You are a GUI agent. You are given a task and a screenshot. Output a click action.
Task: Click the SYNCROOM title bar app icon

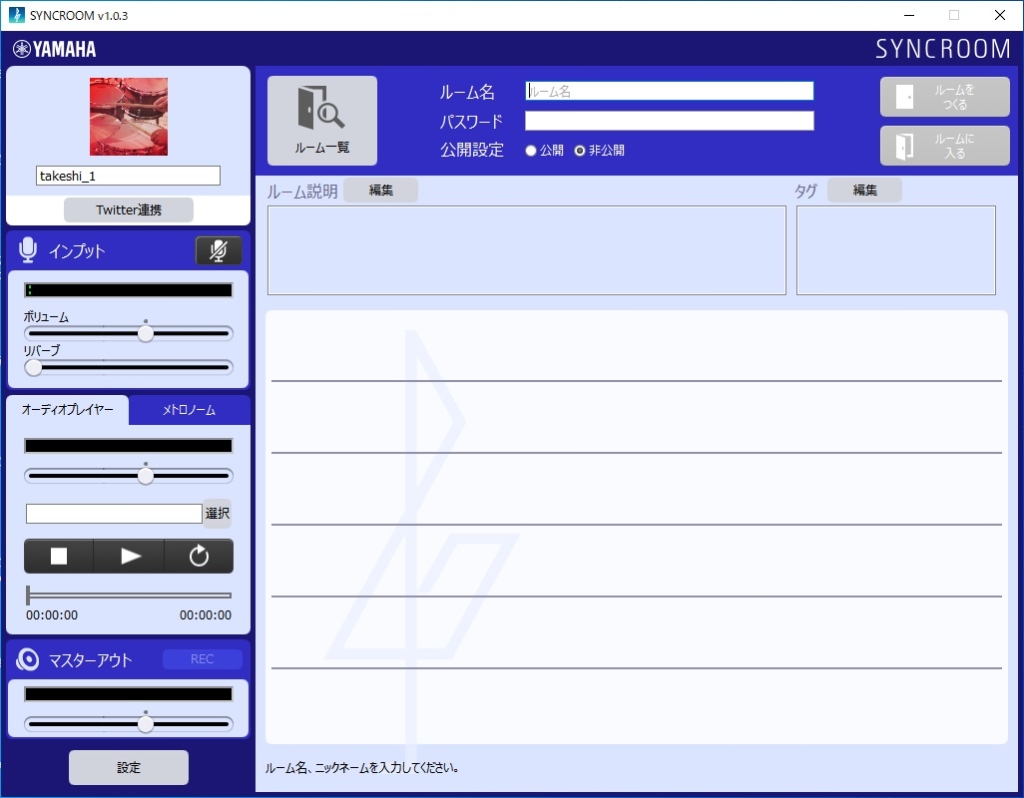tap(16, 15)
